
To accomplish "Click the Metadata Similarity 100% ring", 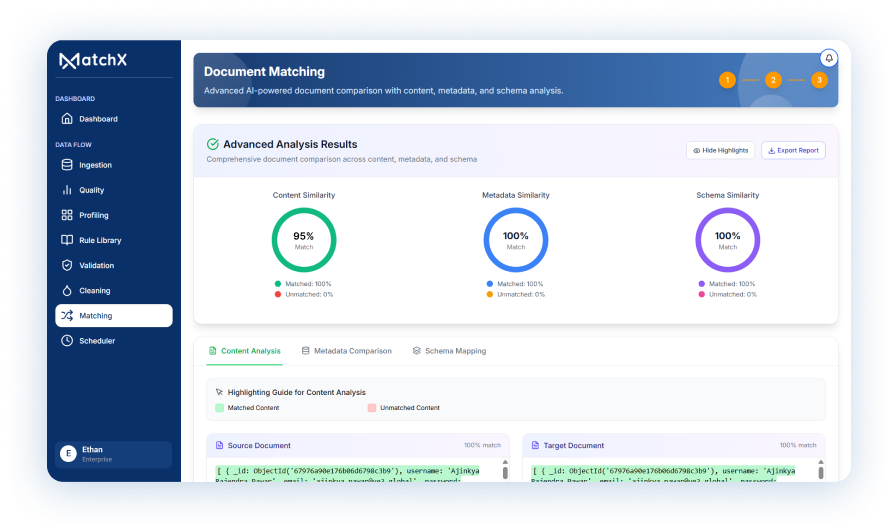I will click(516, 240).
